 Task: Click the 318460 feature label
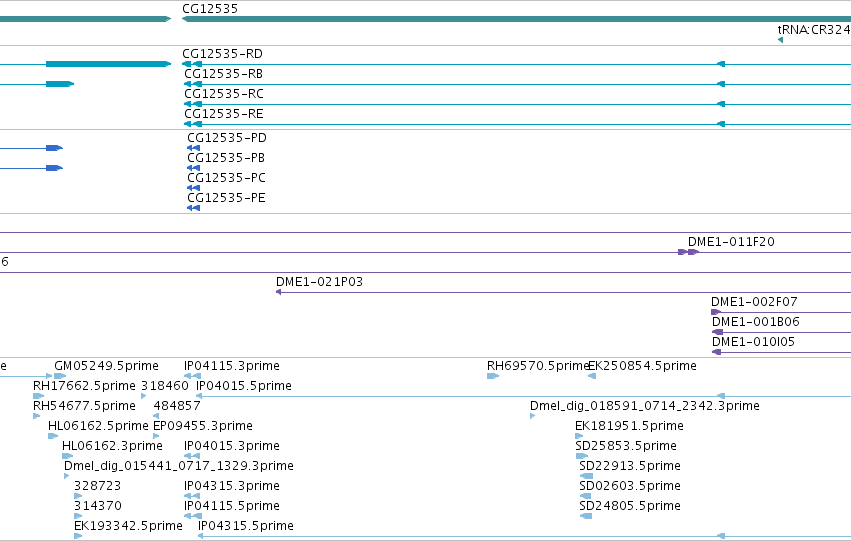coord(165,386)
